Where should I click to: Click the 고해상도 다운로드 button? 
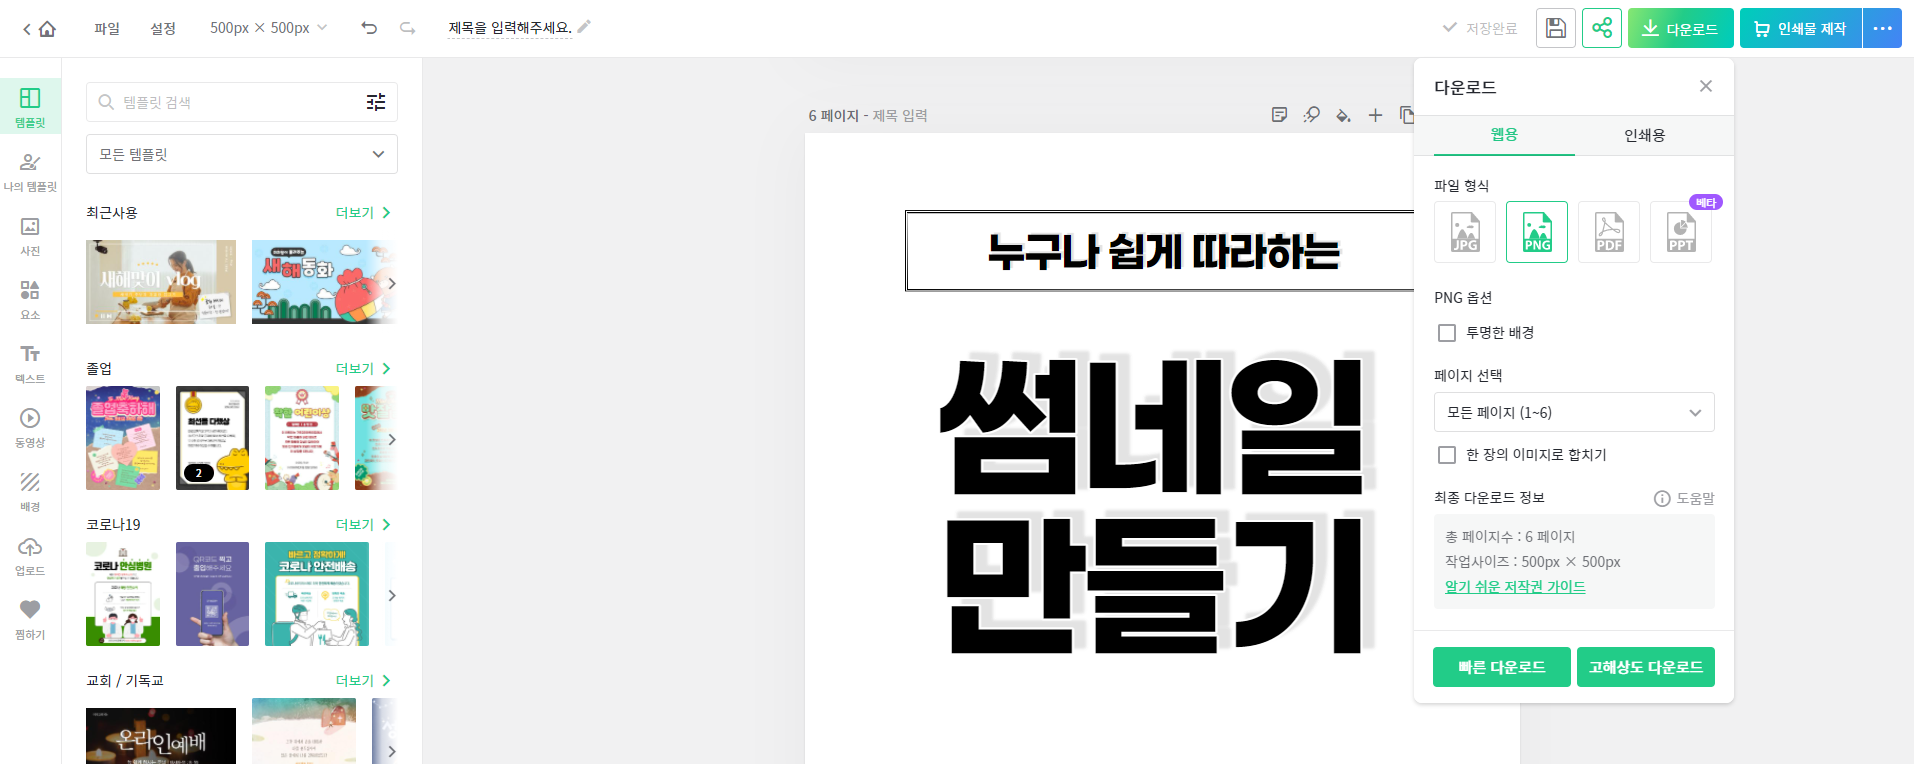point(1646,667)
